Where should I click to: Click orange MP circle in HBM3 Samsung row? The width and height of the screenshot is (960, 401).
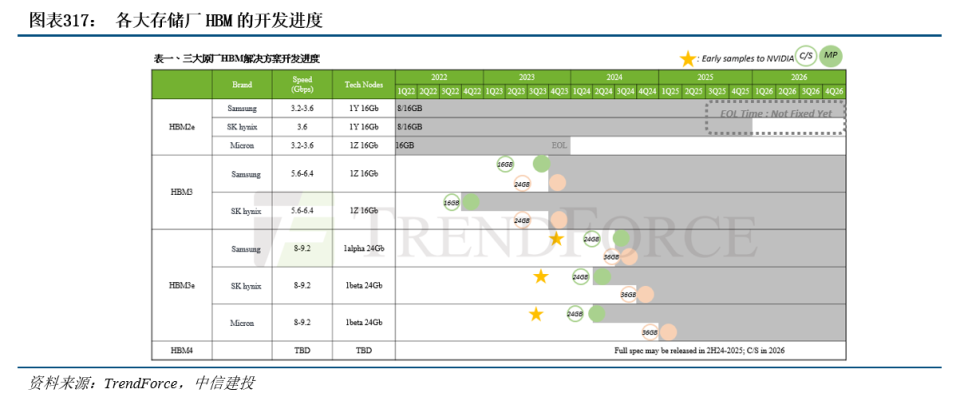[557, 182]
